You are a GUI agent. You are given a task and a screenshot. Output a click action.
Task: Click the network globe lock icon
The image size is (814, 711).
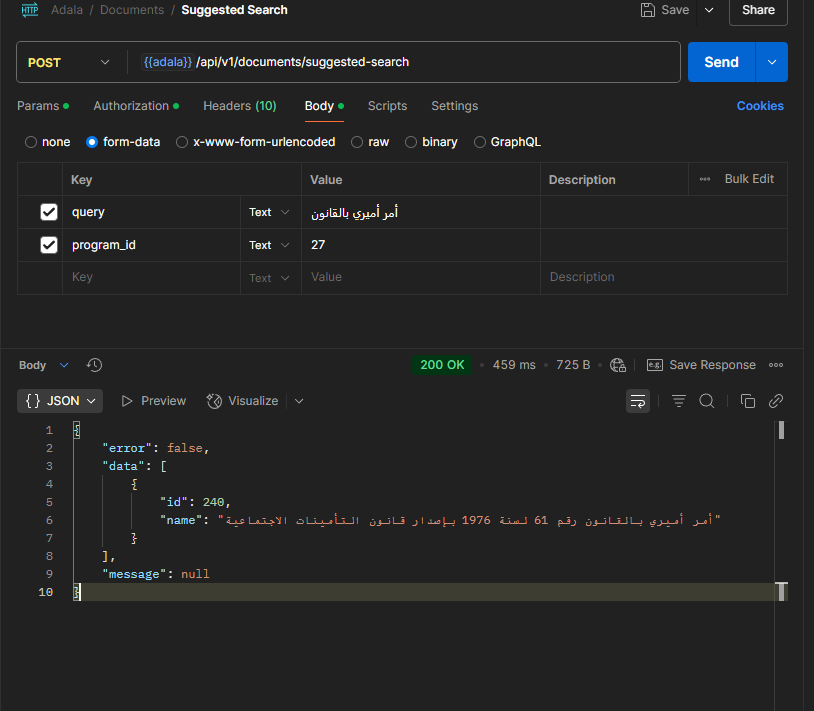pos(618,365)
